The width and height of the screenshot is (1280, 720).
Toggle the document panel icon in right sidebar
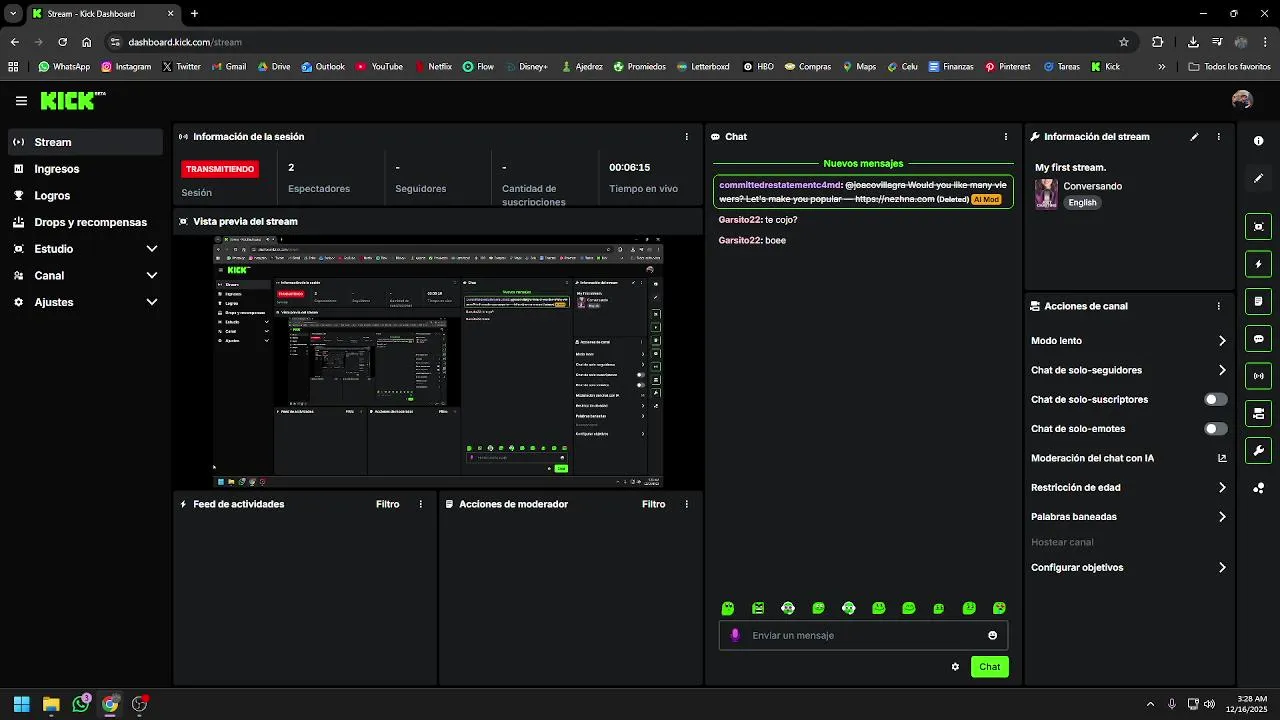tap(1258, 301)
